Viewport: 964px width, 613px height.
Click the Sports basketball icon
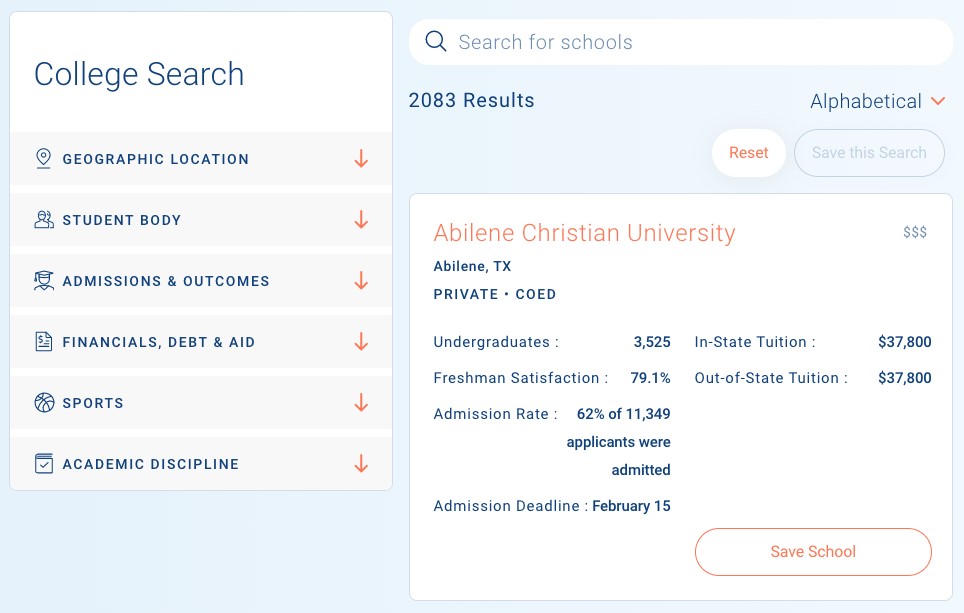pos(43,403)
